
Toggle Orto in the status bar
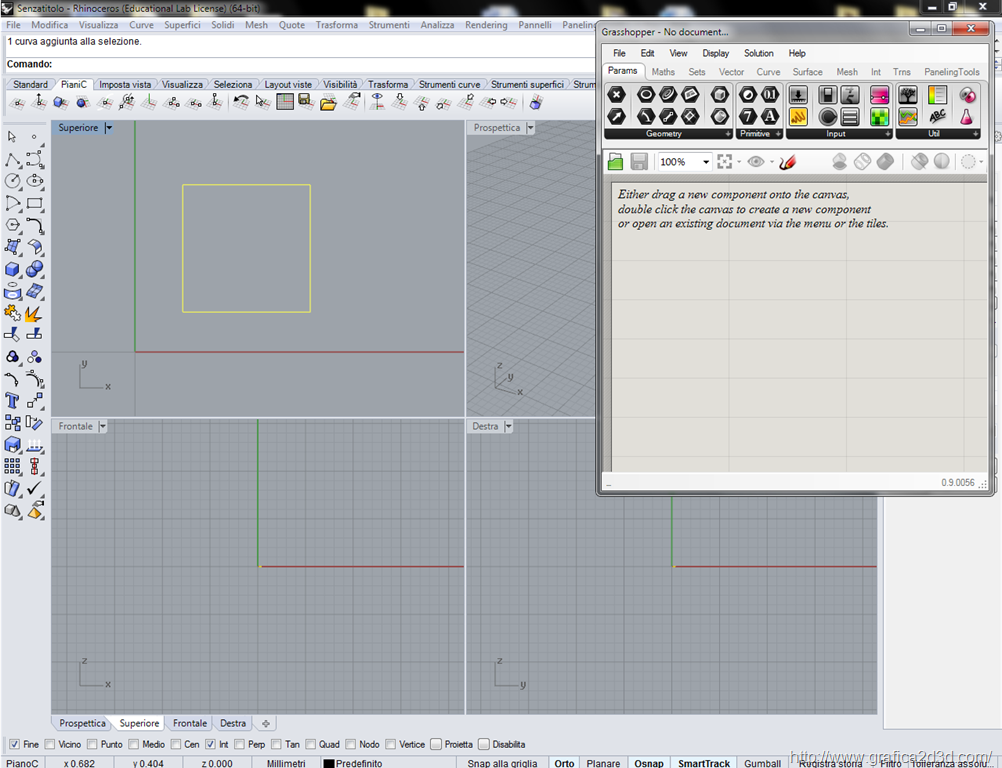564,763
